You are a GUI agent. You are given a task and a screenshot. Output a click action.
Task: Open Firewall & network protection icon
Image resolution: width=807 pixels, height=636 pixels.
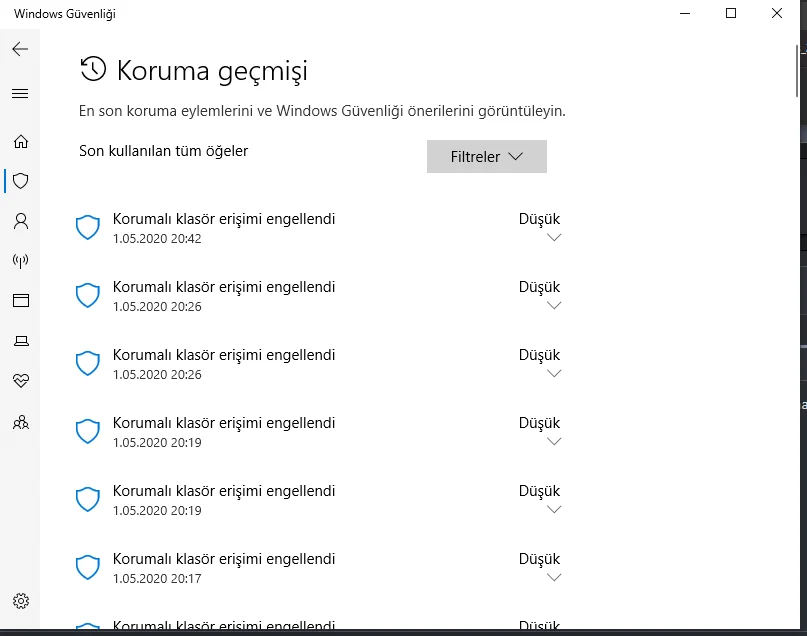pos(21,261)
